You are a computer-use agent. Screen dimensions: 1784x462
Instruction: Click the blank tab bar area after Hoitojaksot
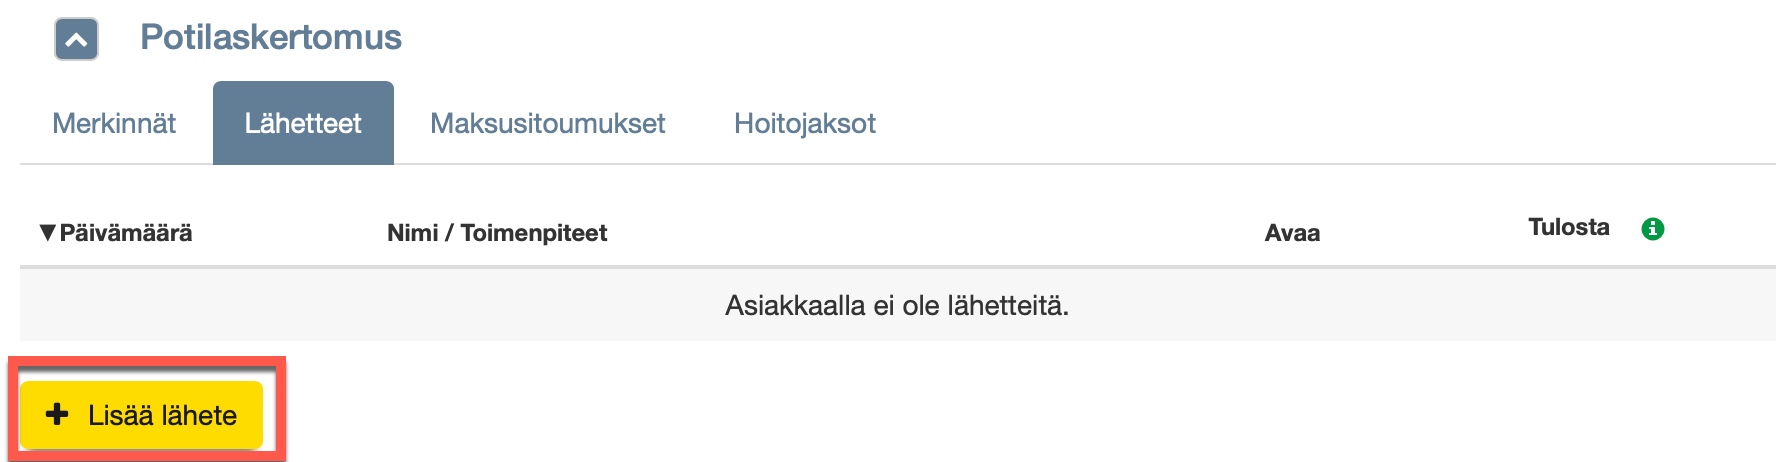tap(1300, 124)
